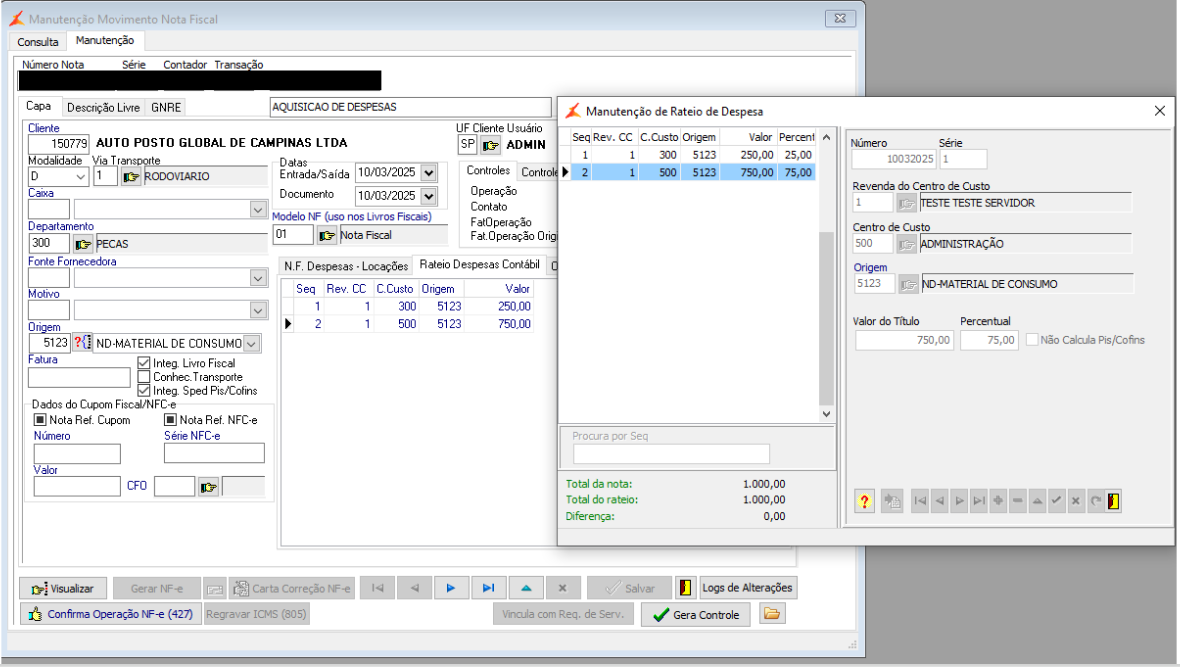The width and height of the screenshot is (1180, 667).
Task: Confirm with the checkmark icon in Rateio de Despesa toolbar
Action: (x=1057, y=501)
